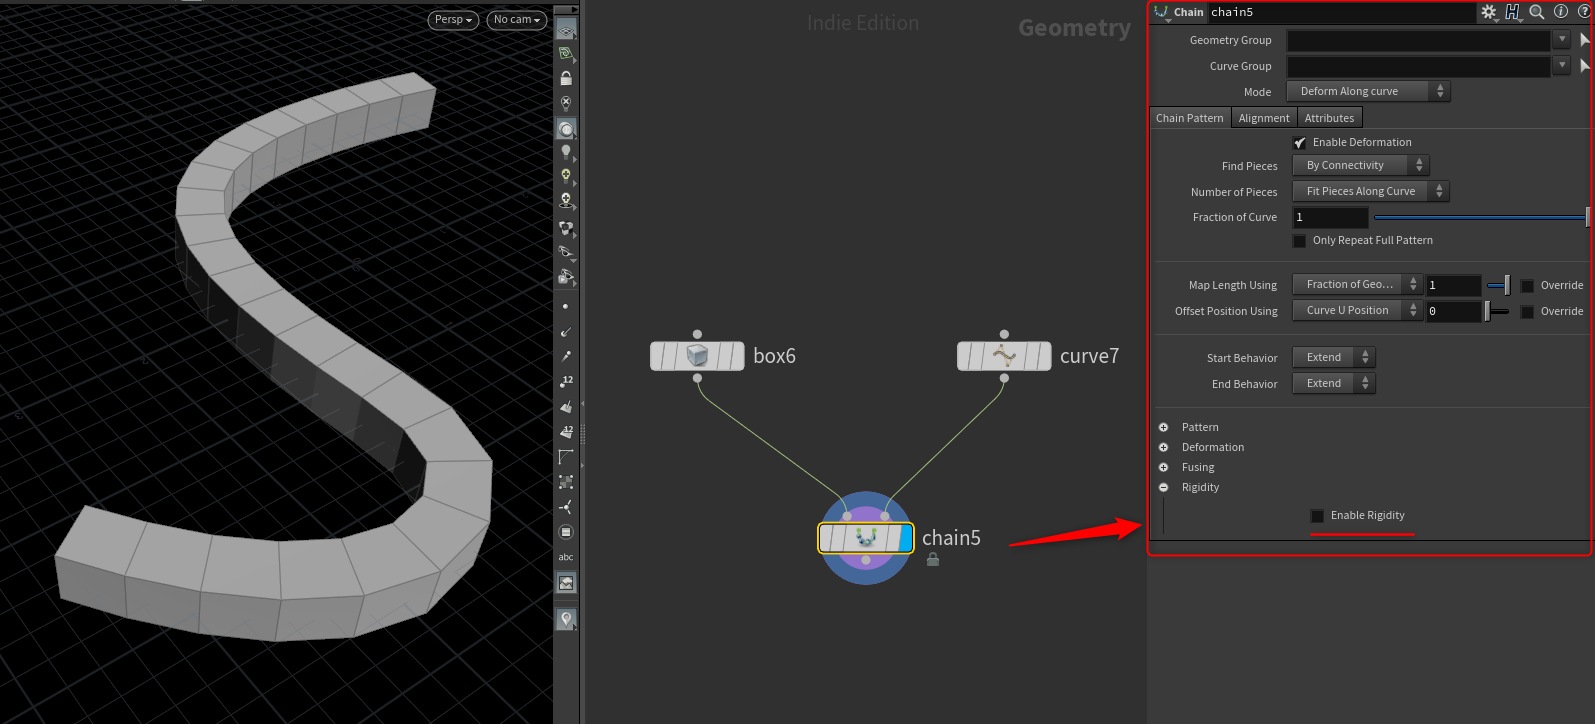Click the curve7 node label
Screen dimensions: 1595x724
tap(1089, 356)
